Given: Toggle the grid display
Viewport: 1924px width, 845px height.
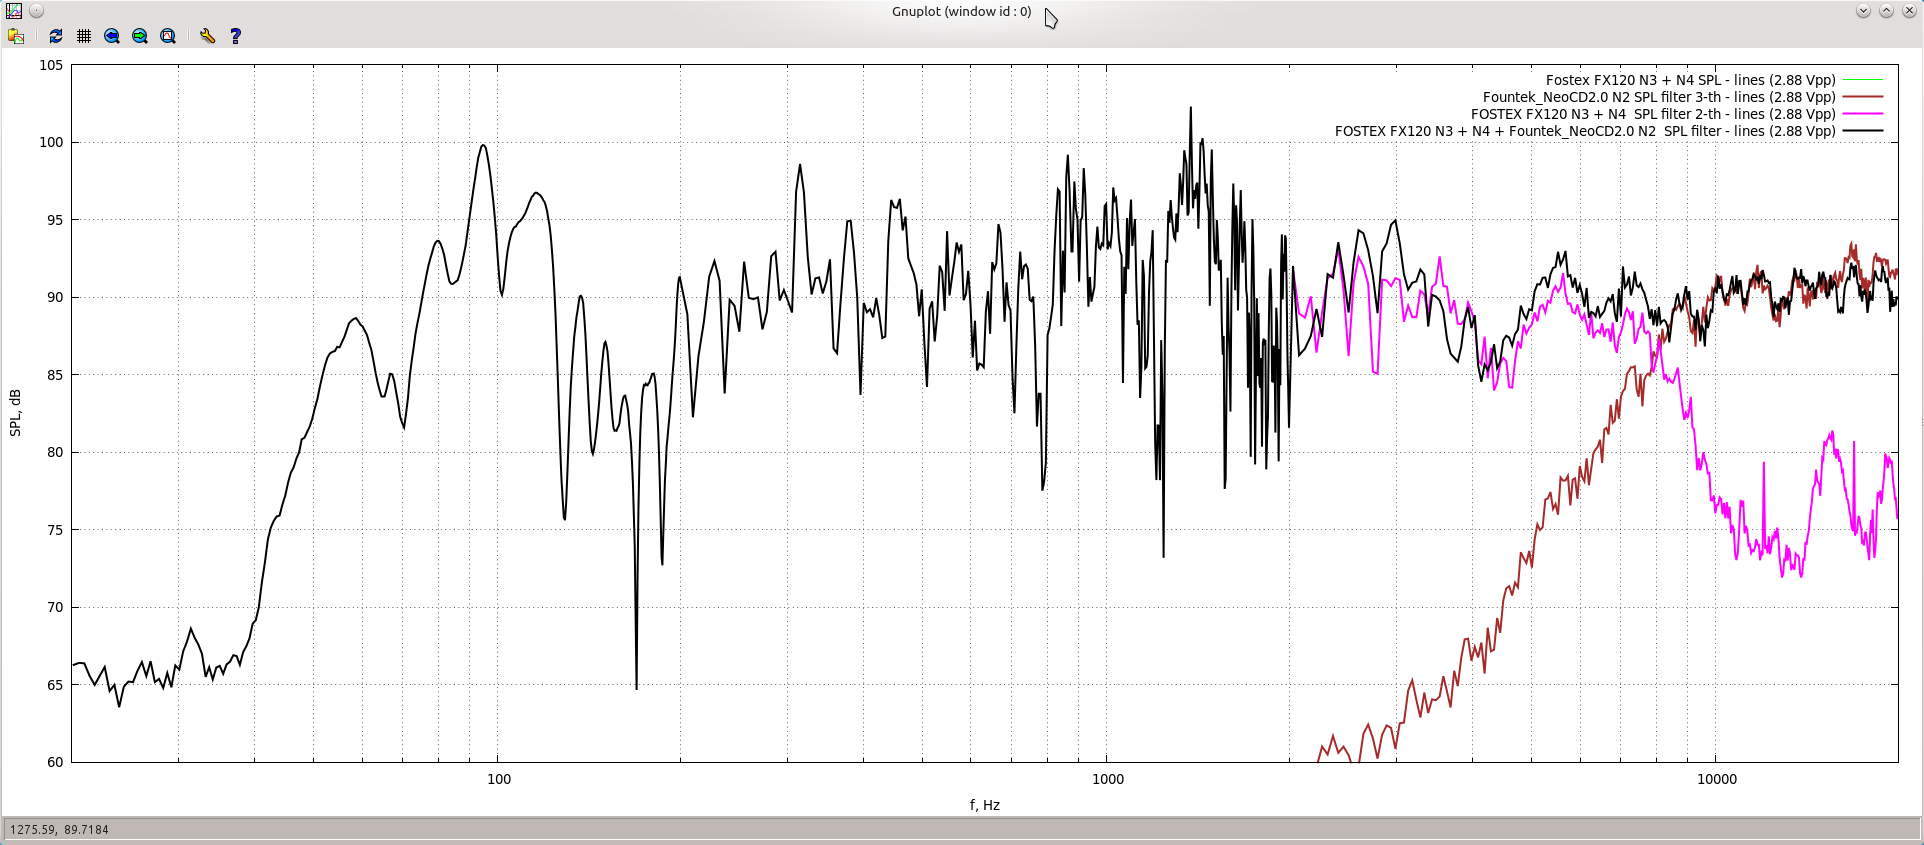Looking at the screenshot, I should pyautogui.click(x=84, y=36).
